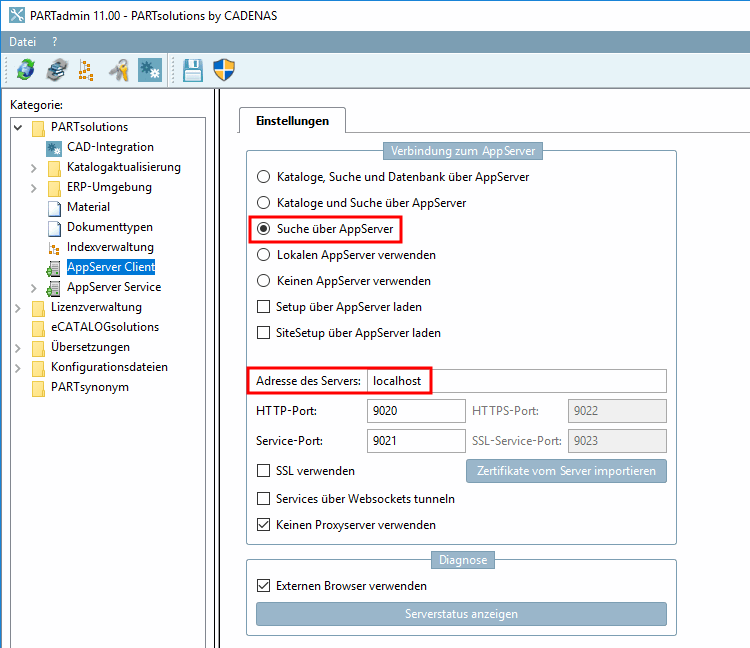The width and height of the screenshot is (750, 648).
Task: Click the AppServer Client server icon
Action: click(x=54, y=268)
